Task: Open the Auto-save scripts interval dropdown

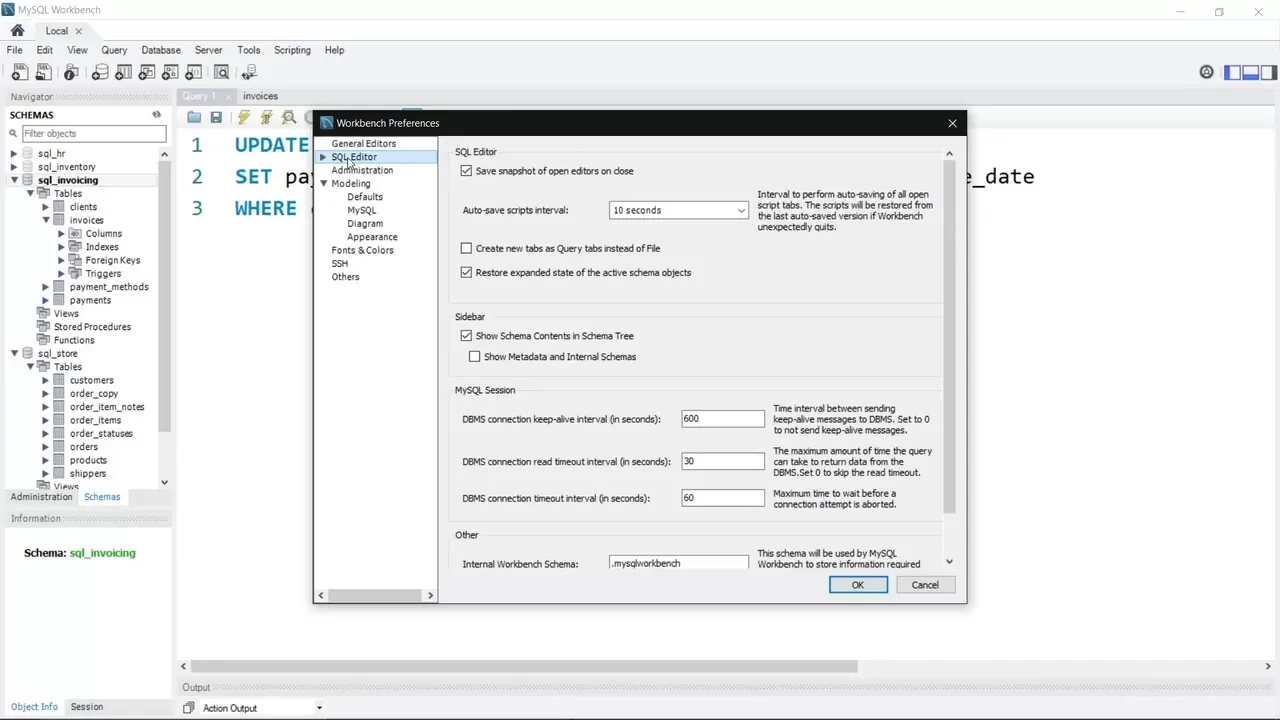Action: (740, 210)
